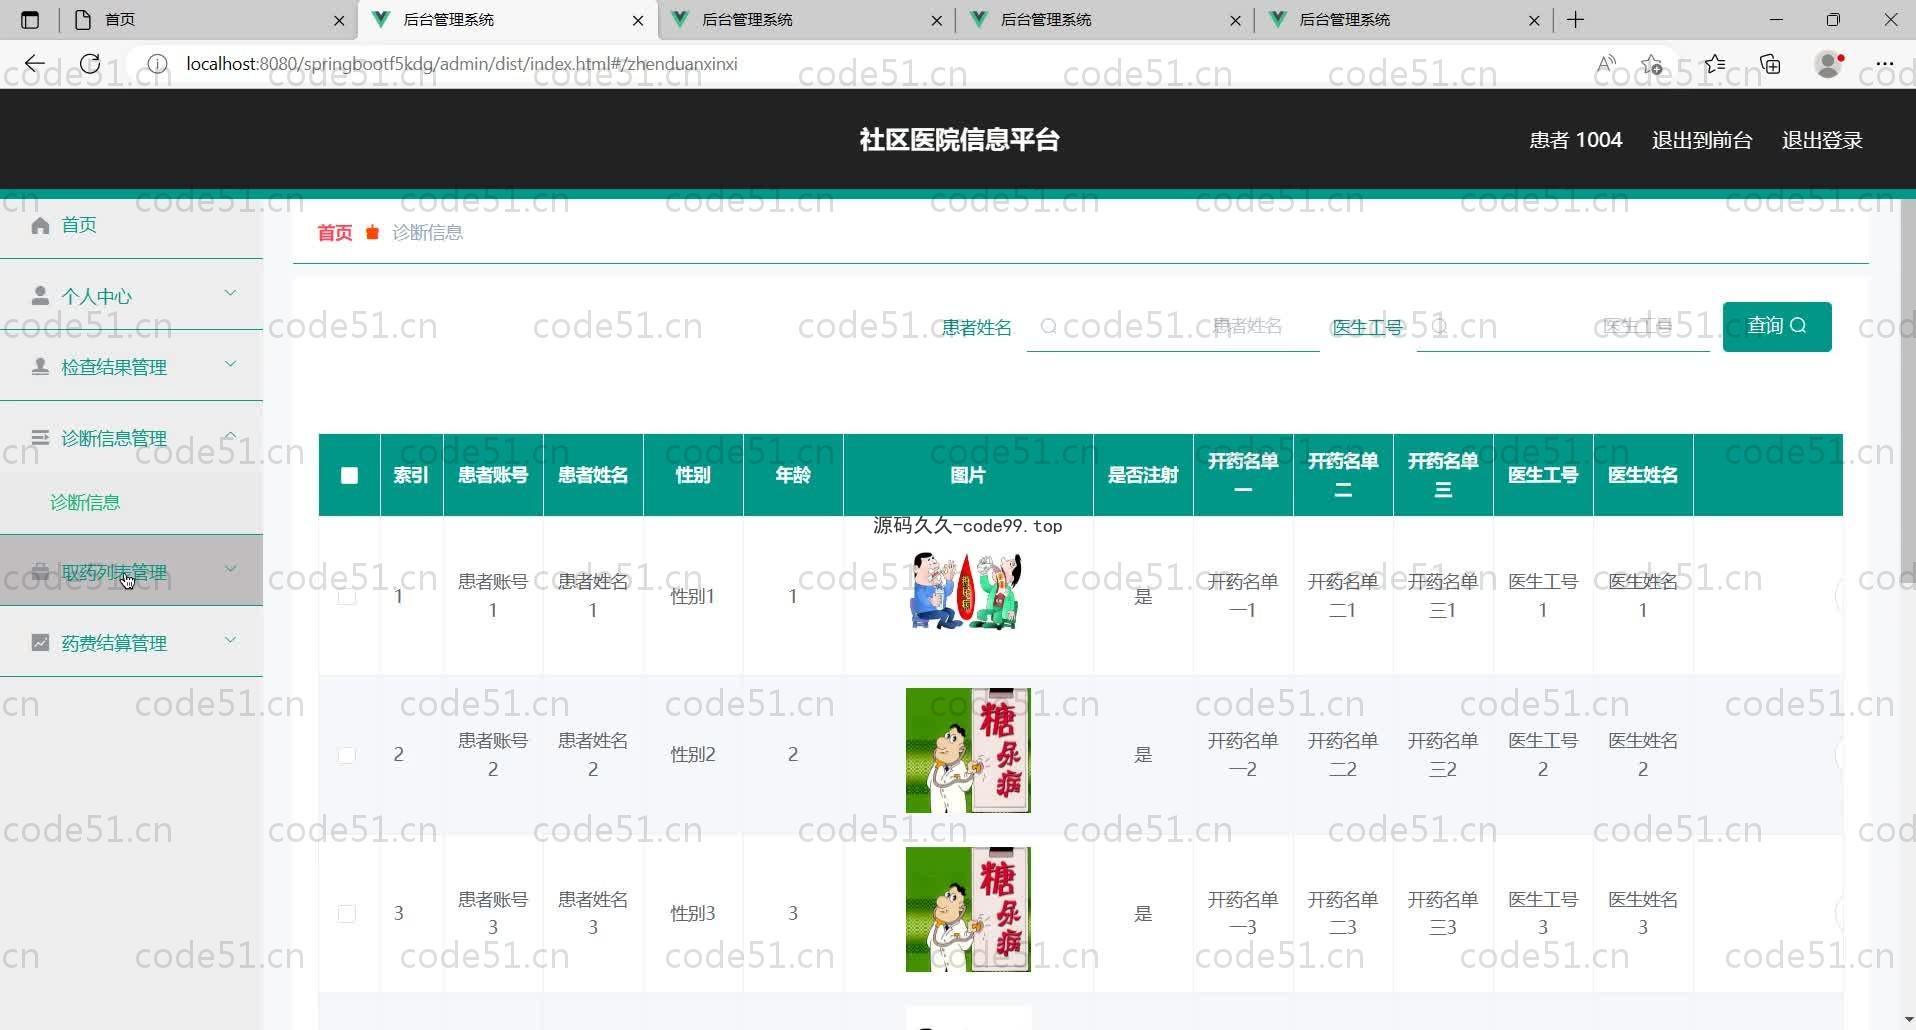
Task: Click the browser address bar URL
Action: click(462, 64)
